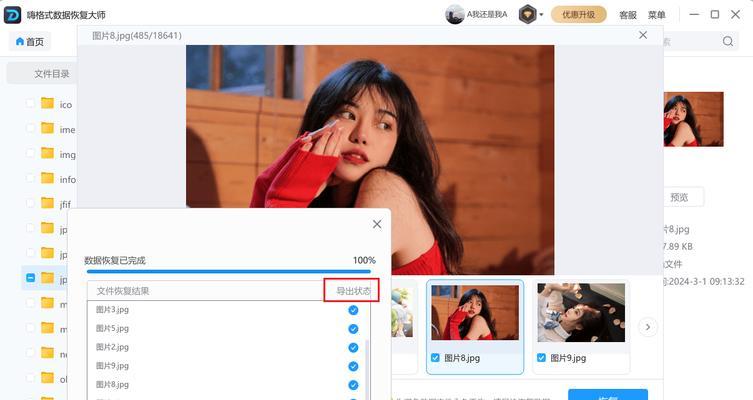Click the search magnifier icon

coord(729,41)
